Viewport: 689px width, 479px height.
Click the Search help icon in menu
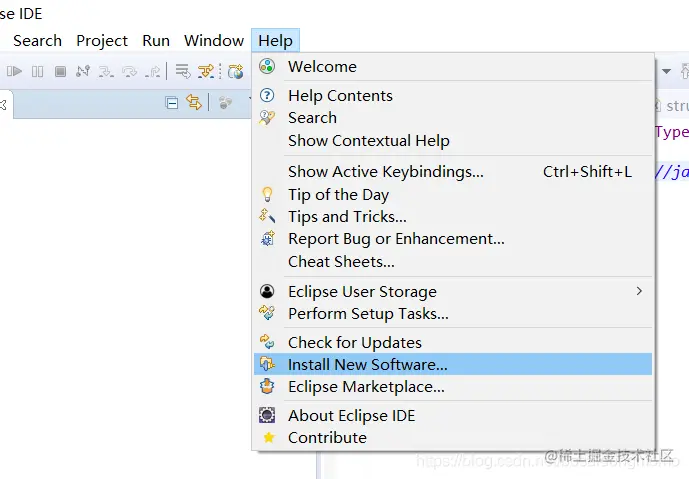pos(267,118)
